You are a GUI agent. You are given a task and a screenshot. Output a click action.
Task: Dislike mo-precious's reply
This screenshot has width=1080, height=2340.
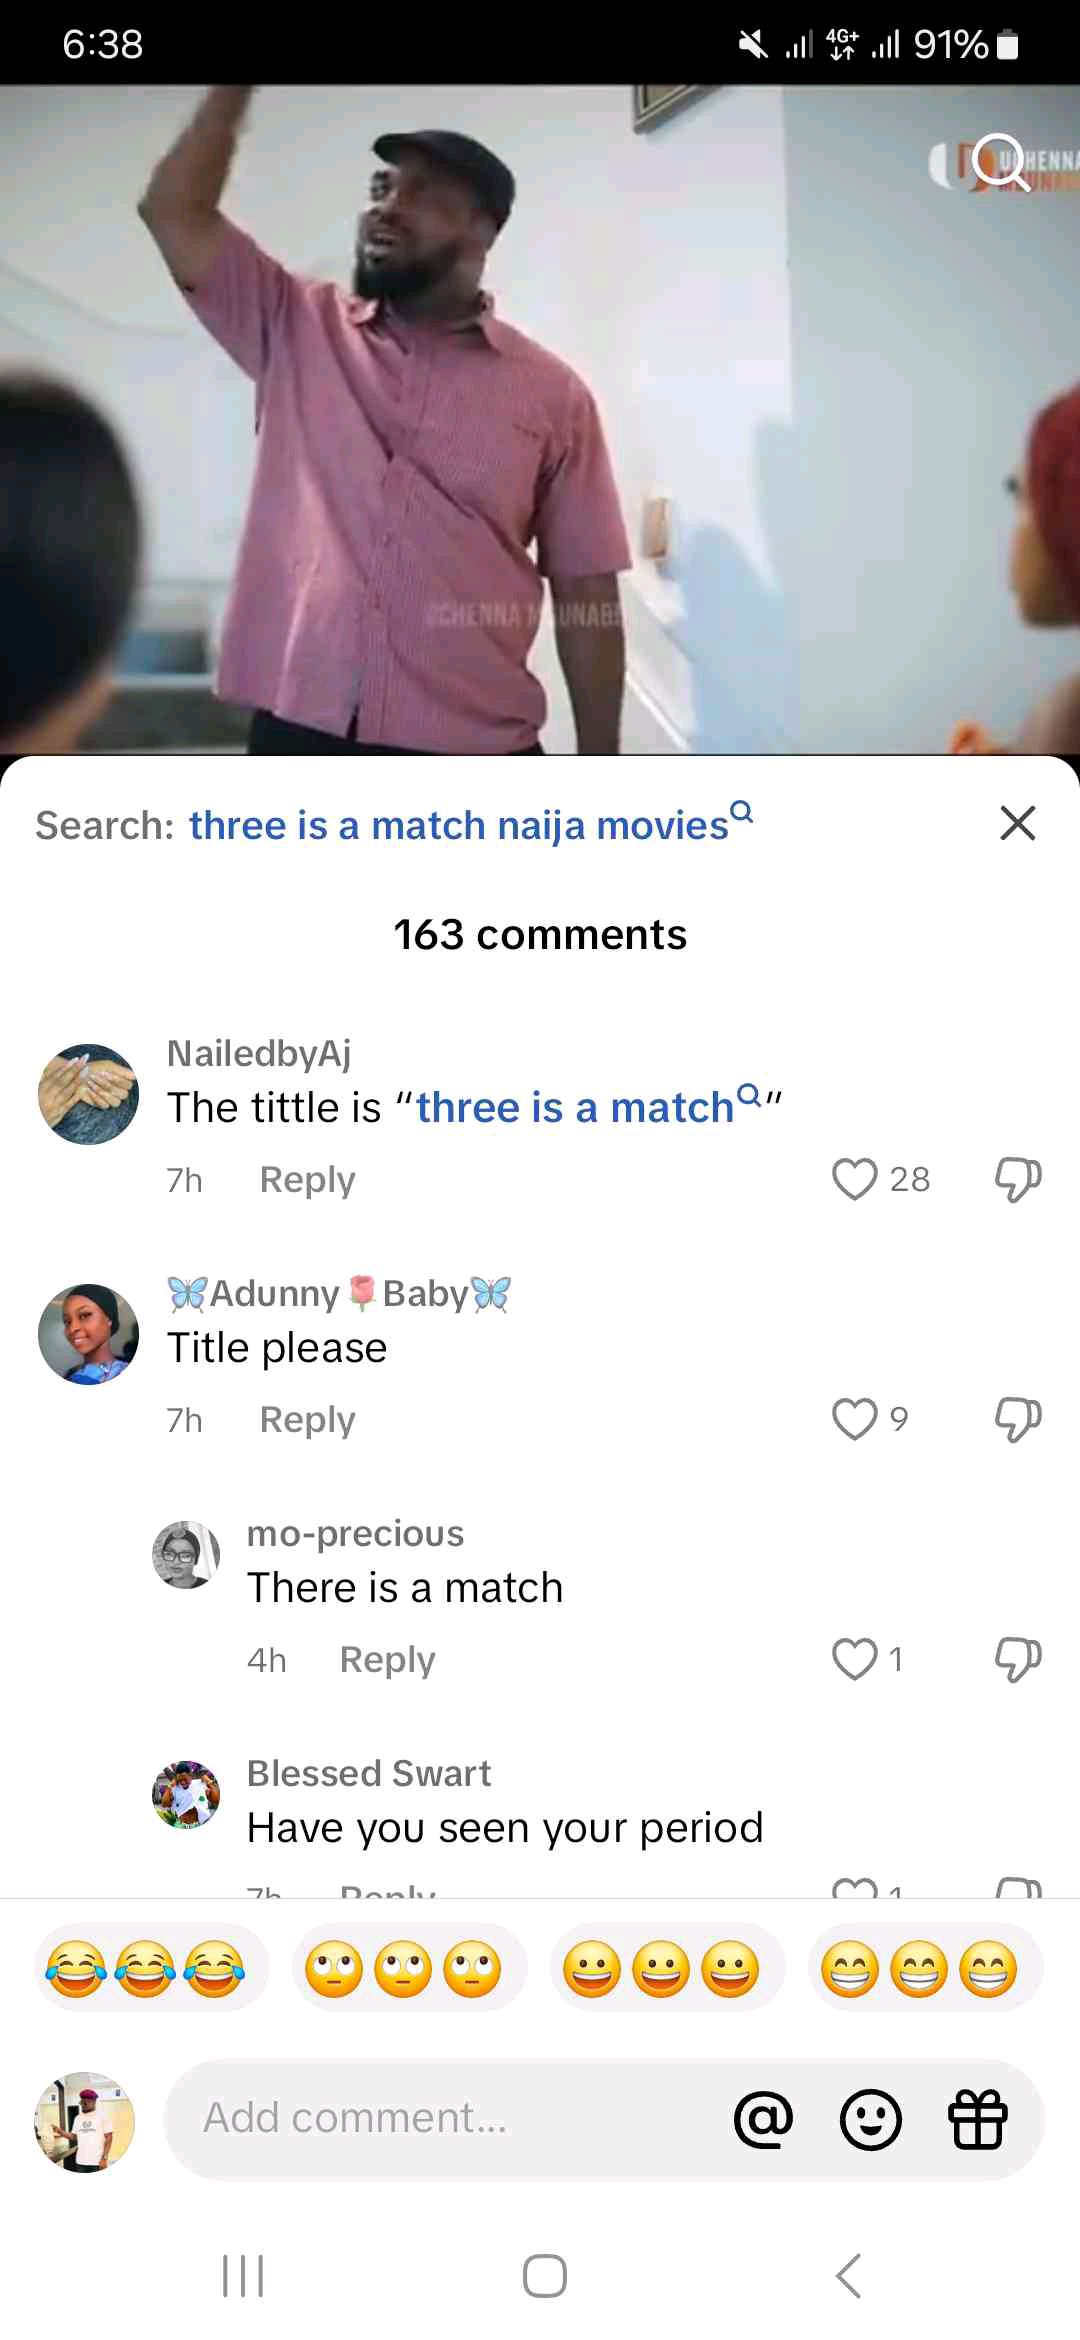click(1018, 1659)
